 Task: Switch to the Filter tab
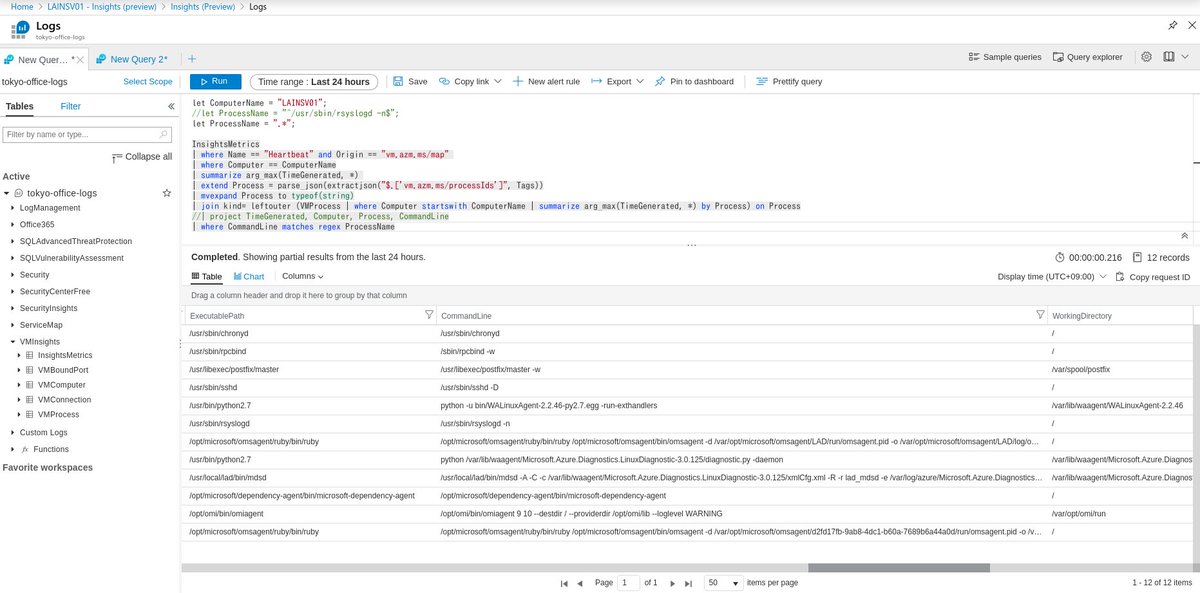(x=71, y=106)
